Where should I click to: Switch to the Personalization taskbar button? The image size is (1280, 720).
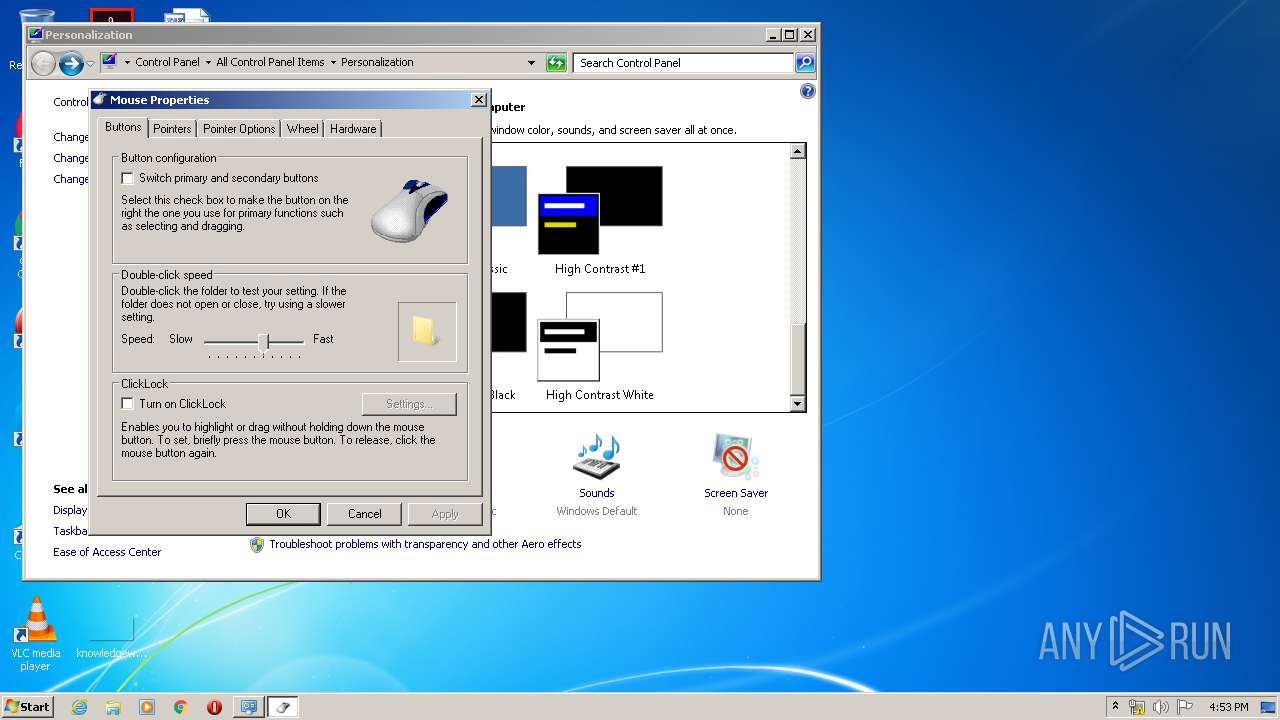(249, 707)
